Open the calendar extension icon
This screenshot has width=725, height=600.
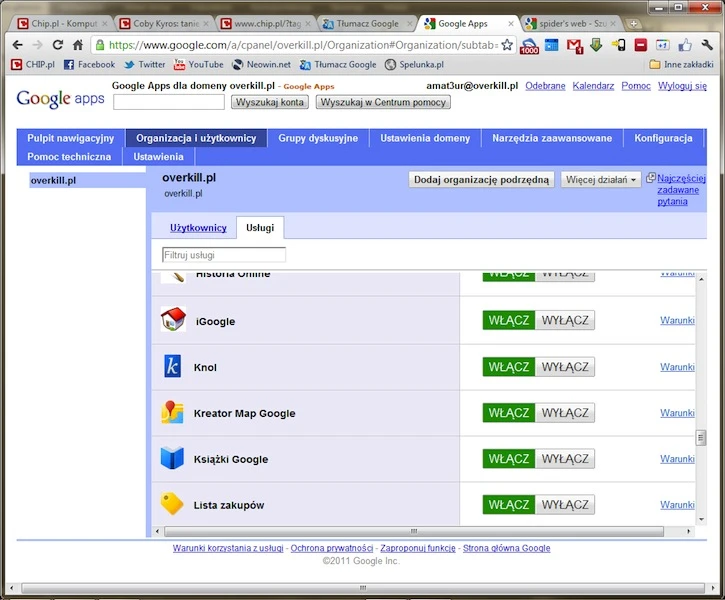(552, 45)
